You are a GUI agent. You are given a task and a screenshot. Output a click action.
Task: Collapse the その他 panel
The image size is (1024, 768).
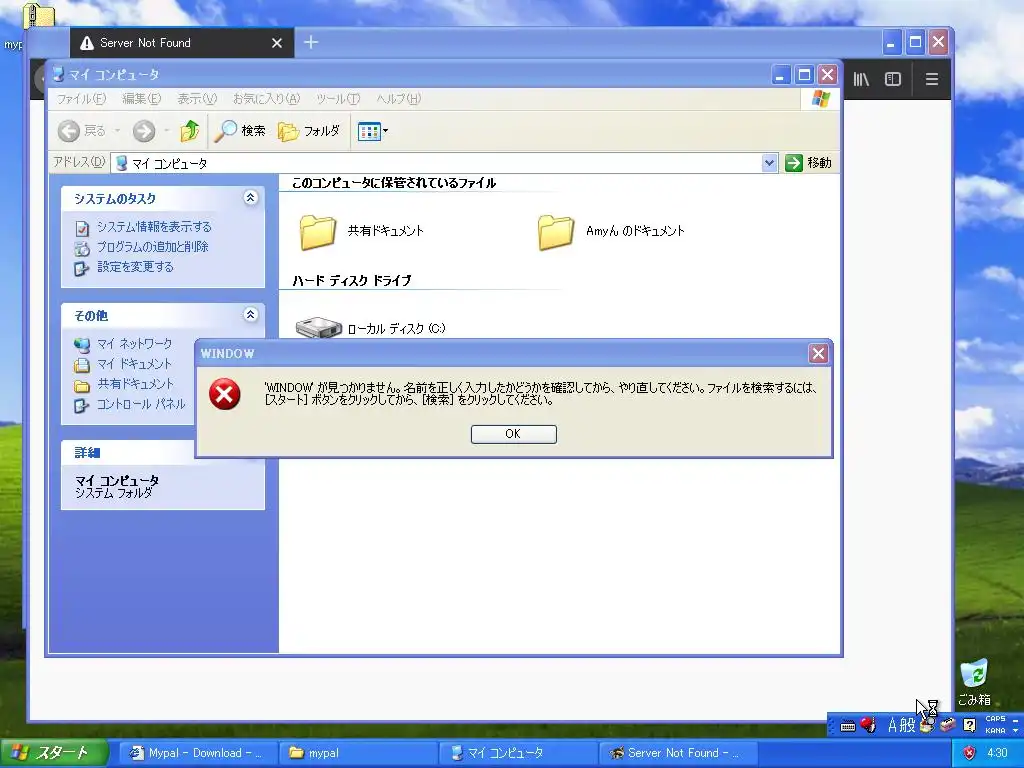coord(251,314)
